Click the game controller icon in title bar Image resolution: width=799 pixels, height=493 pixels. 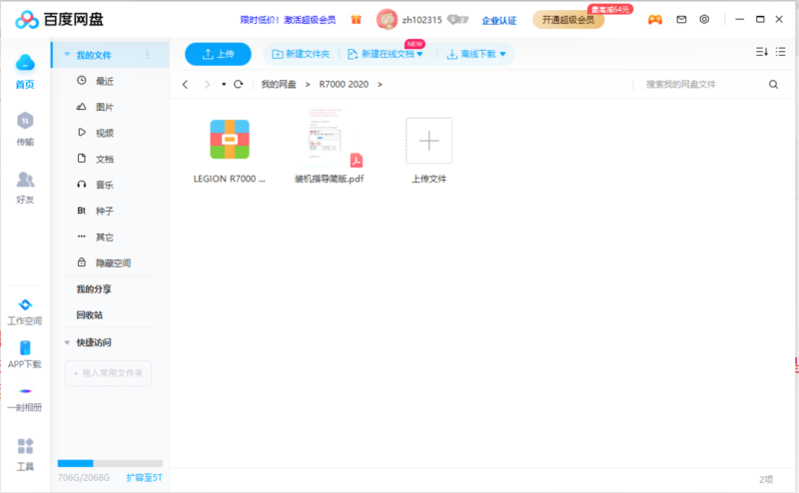coord(655,19)
